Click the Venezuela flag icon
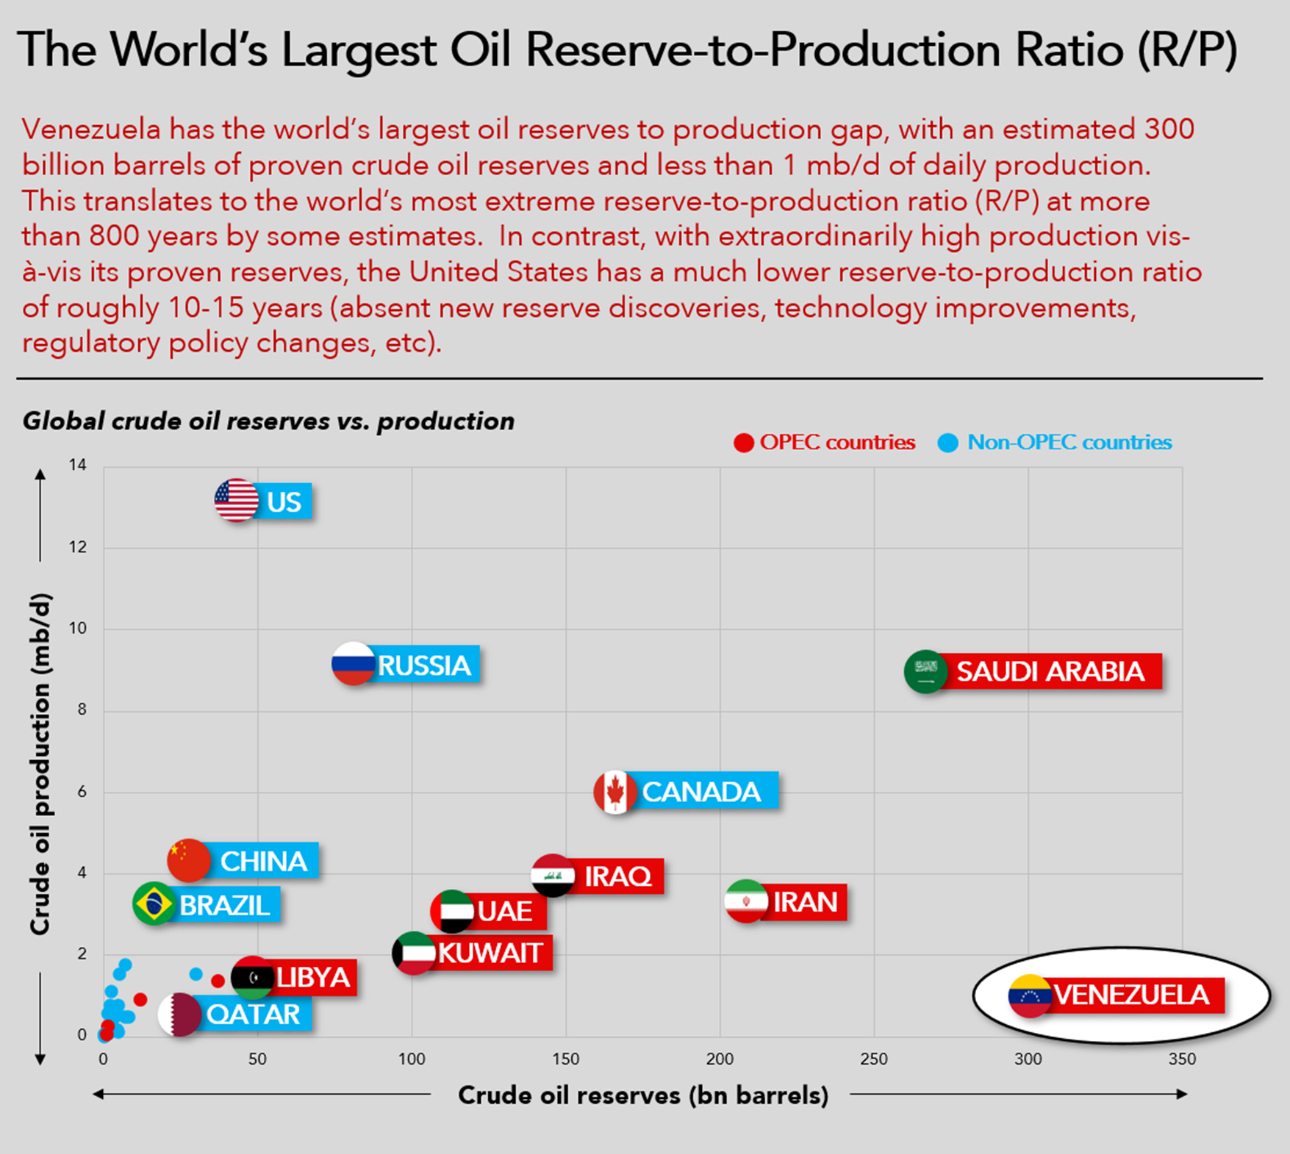 click(1030, 995)
